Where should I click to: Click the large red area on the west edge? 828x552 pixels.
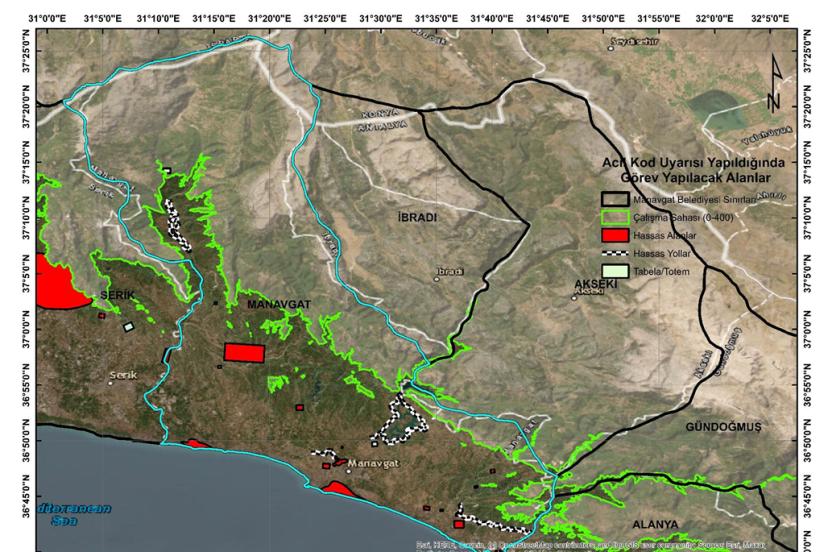tap(55, 285)
